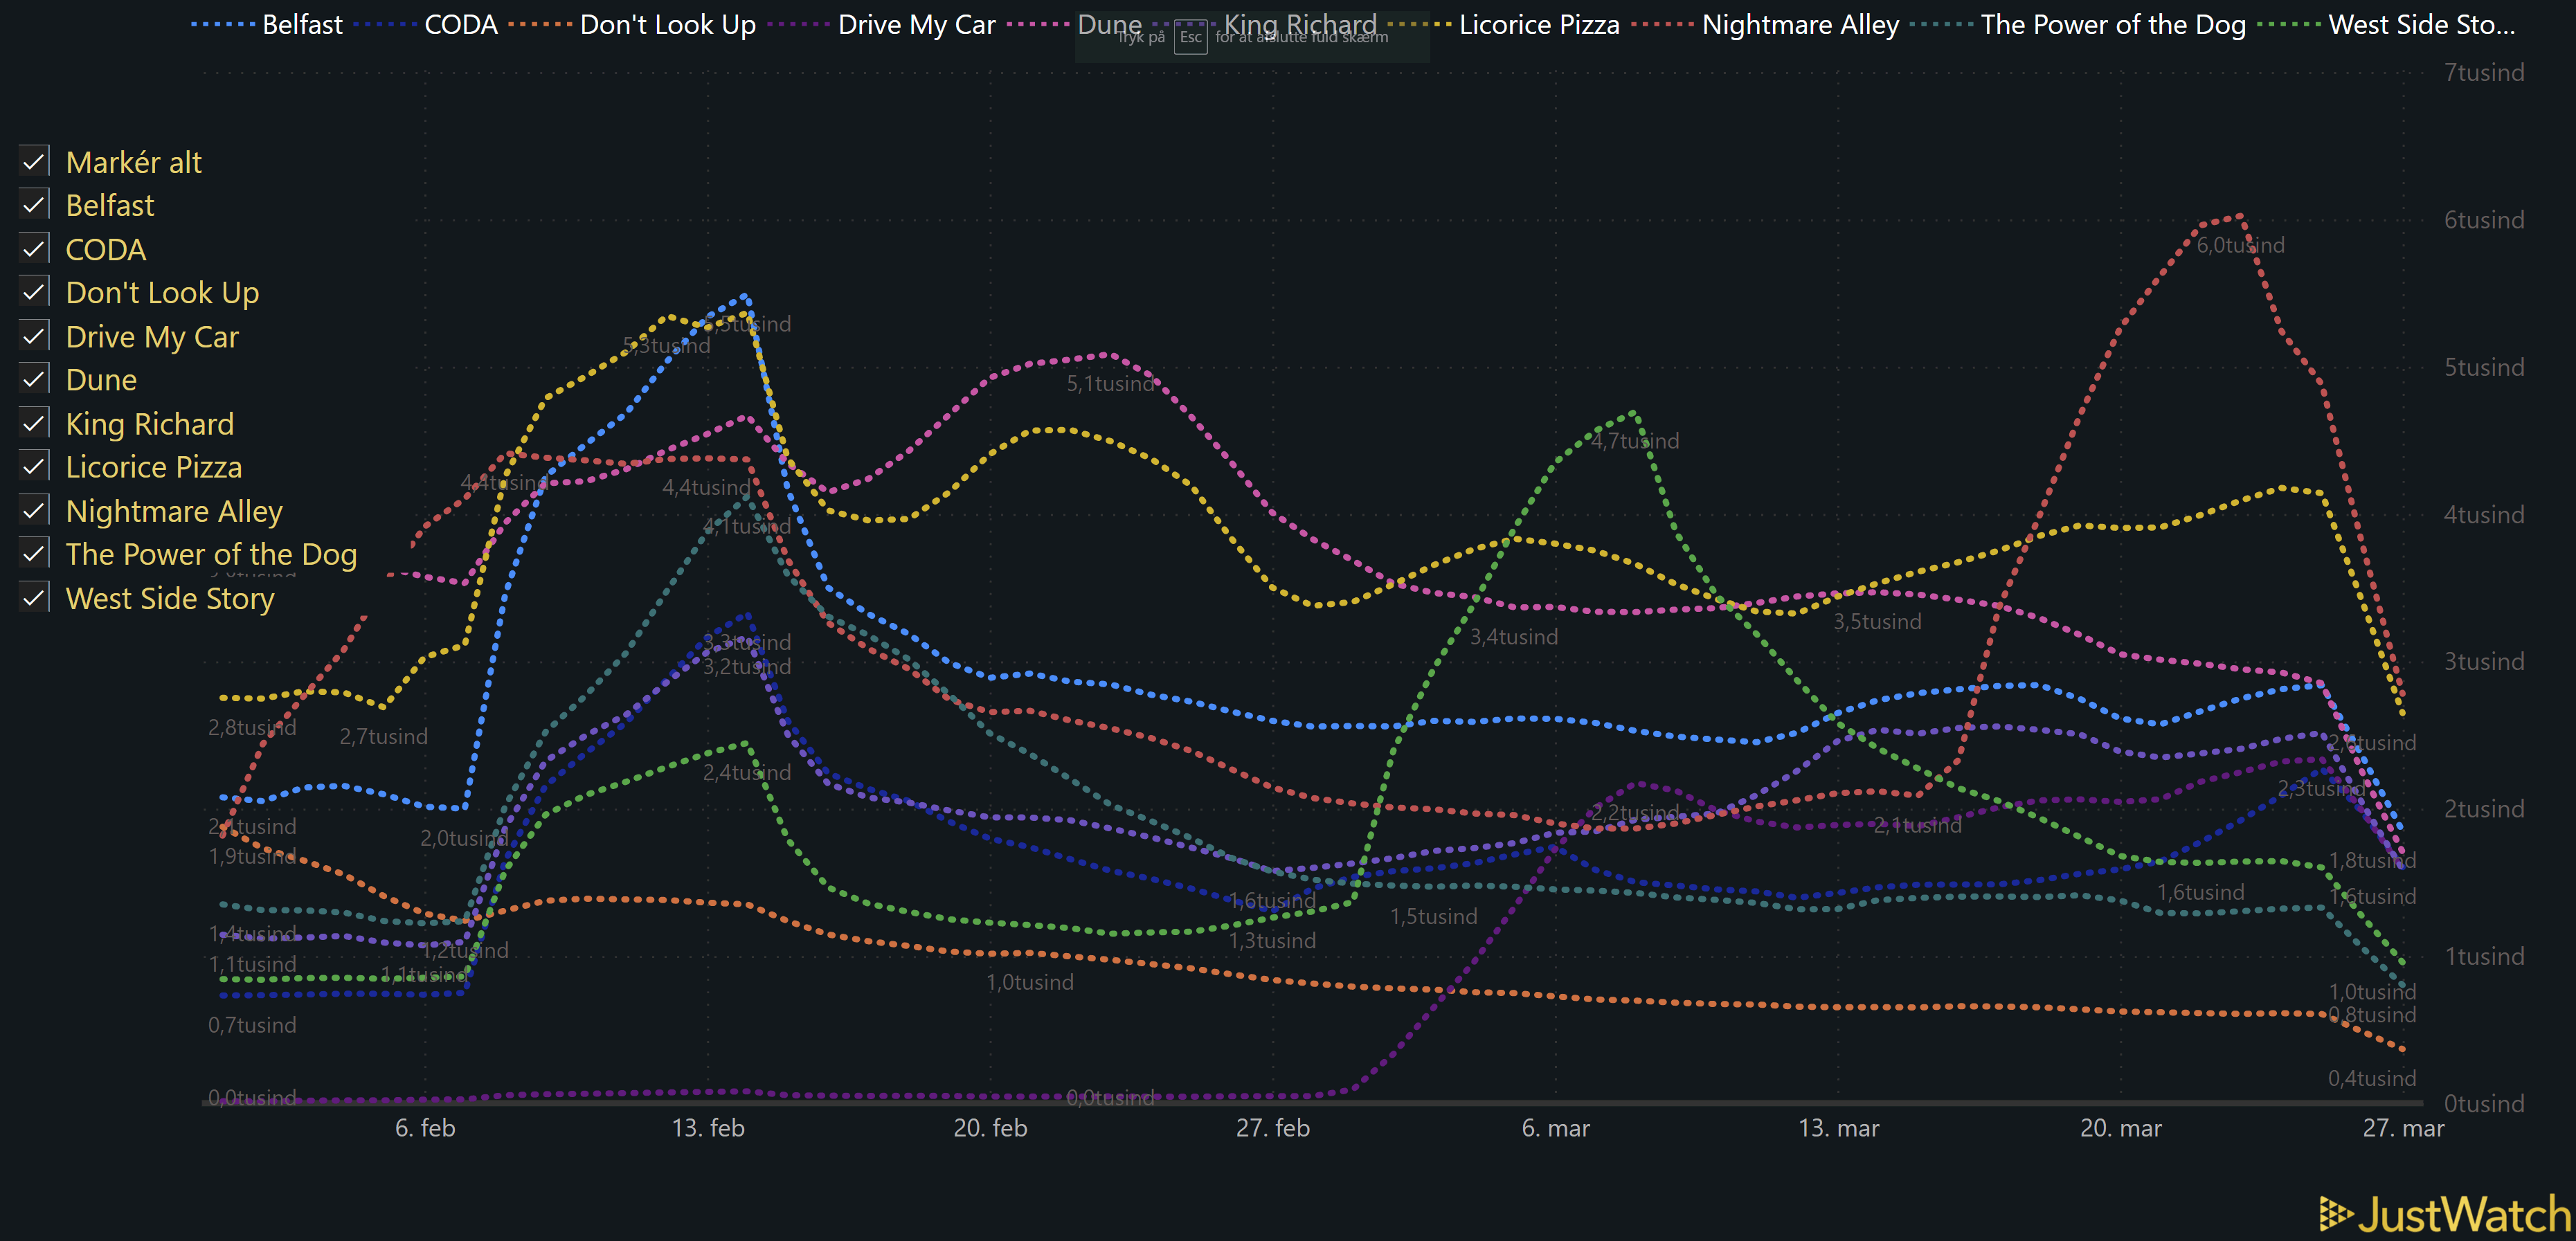
Task: Click The Power of the Dog legend entry
Action: point(2112,25)
